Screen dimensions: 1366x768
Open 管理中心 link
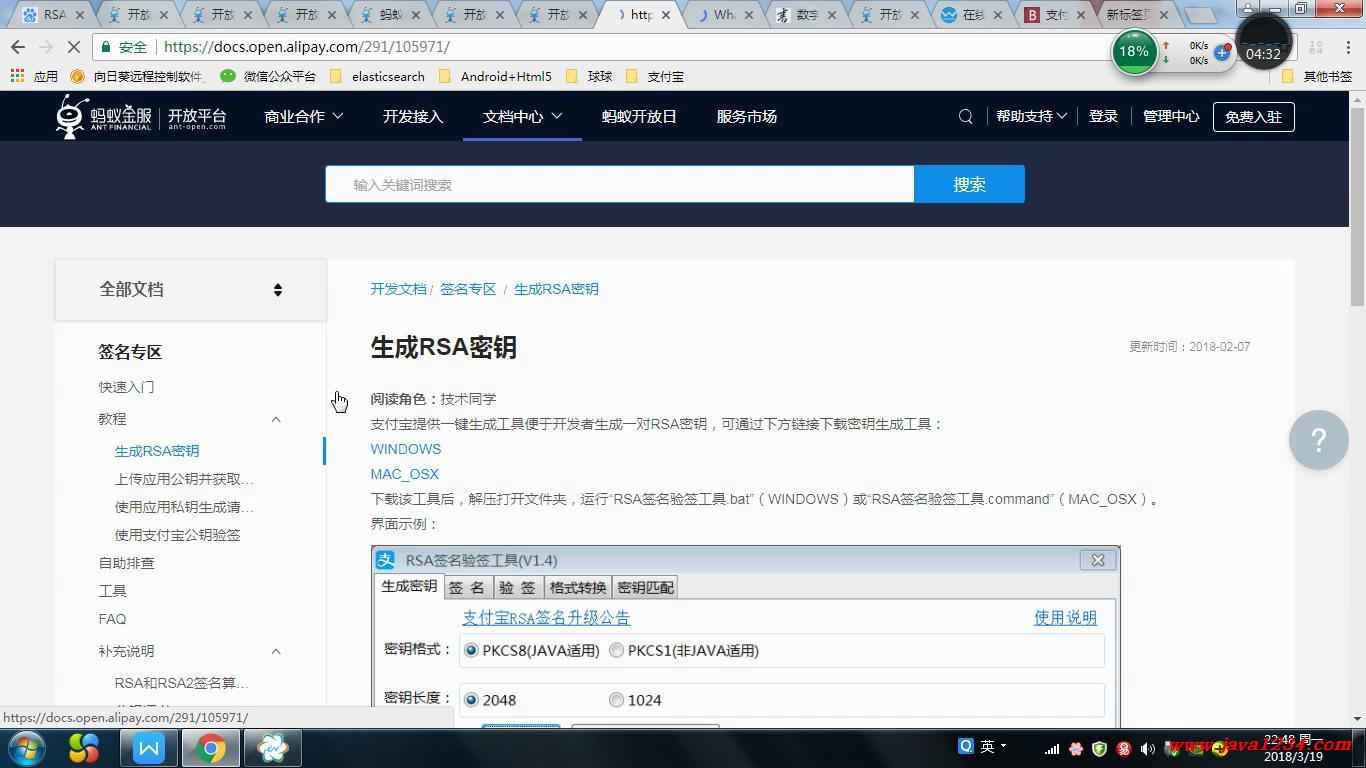point(1171,117)
